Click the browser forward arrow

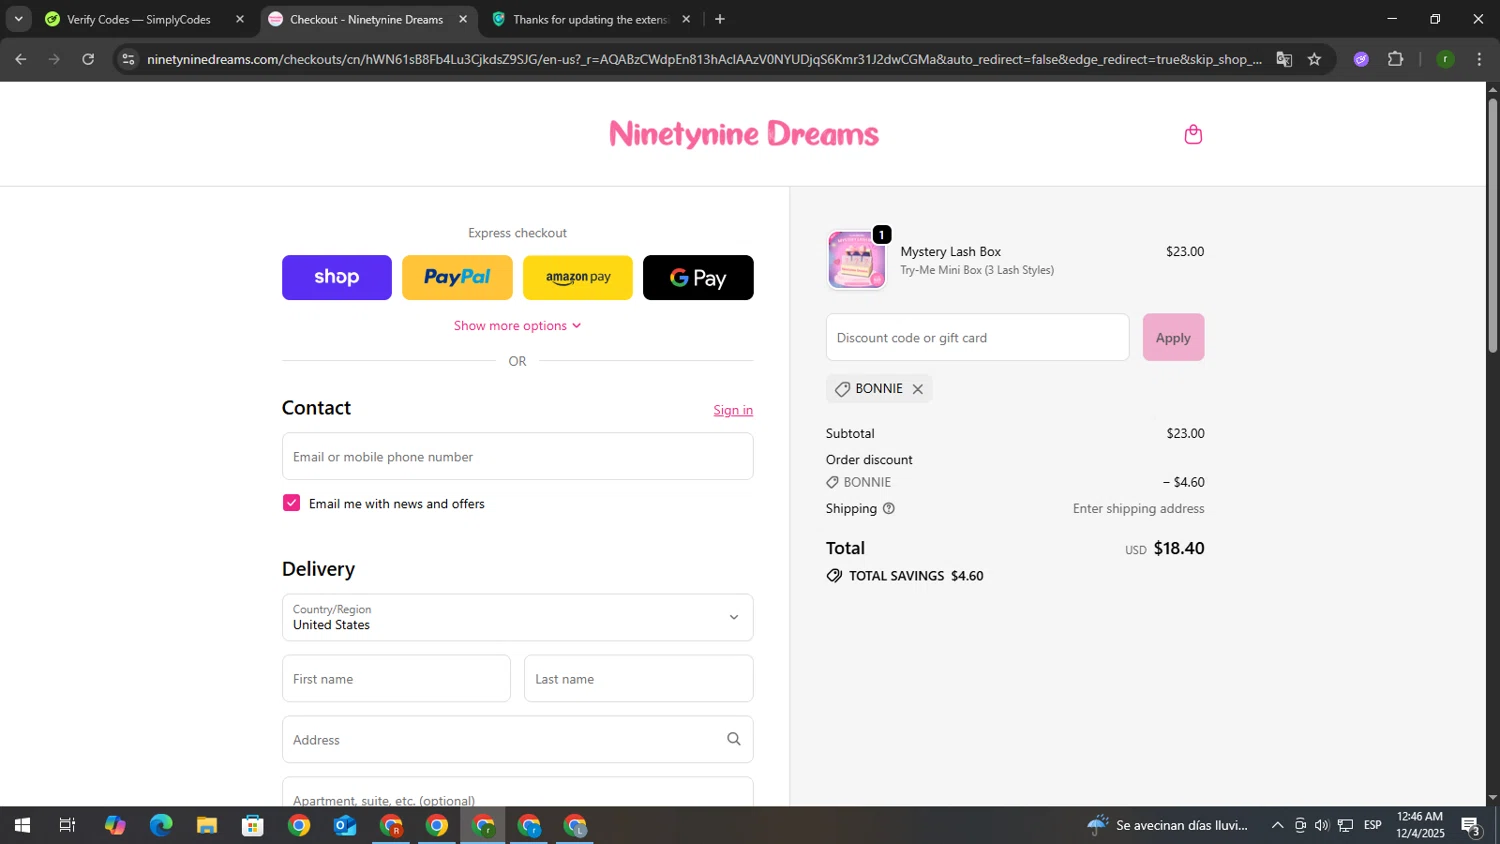[54, 59]
